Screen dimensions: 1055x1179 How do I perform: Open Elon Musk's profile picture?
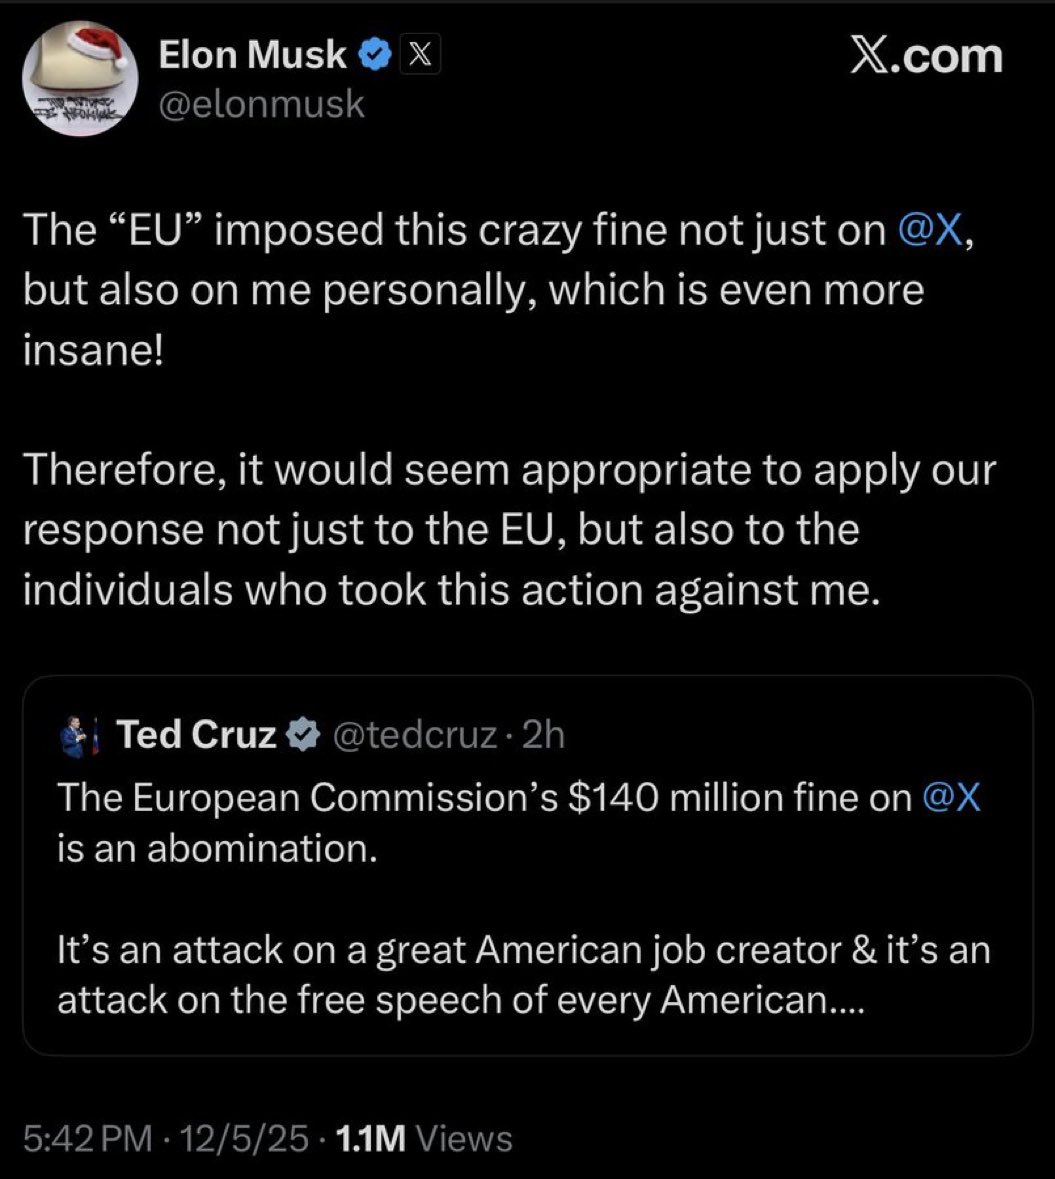pos(80,78)
